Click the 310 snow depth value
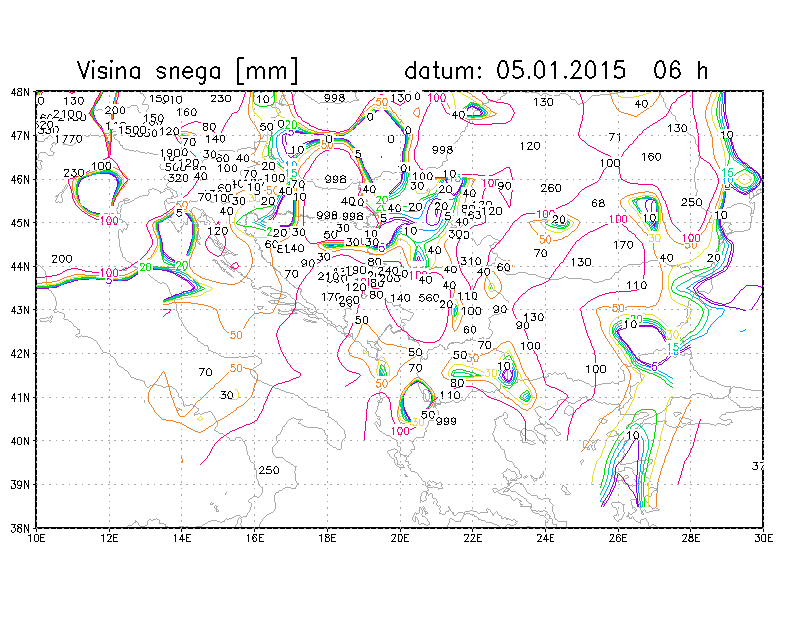 (x=471, y=261)
